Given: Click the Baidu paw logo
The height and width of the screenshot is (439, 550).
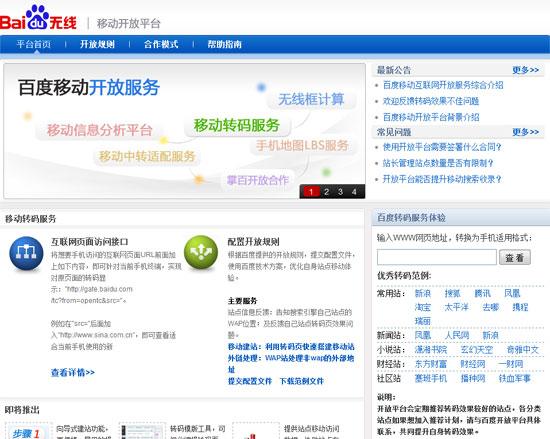Looking at the screenshot, I should pos(38,18).
